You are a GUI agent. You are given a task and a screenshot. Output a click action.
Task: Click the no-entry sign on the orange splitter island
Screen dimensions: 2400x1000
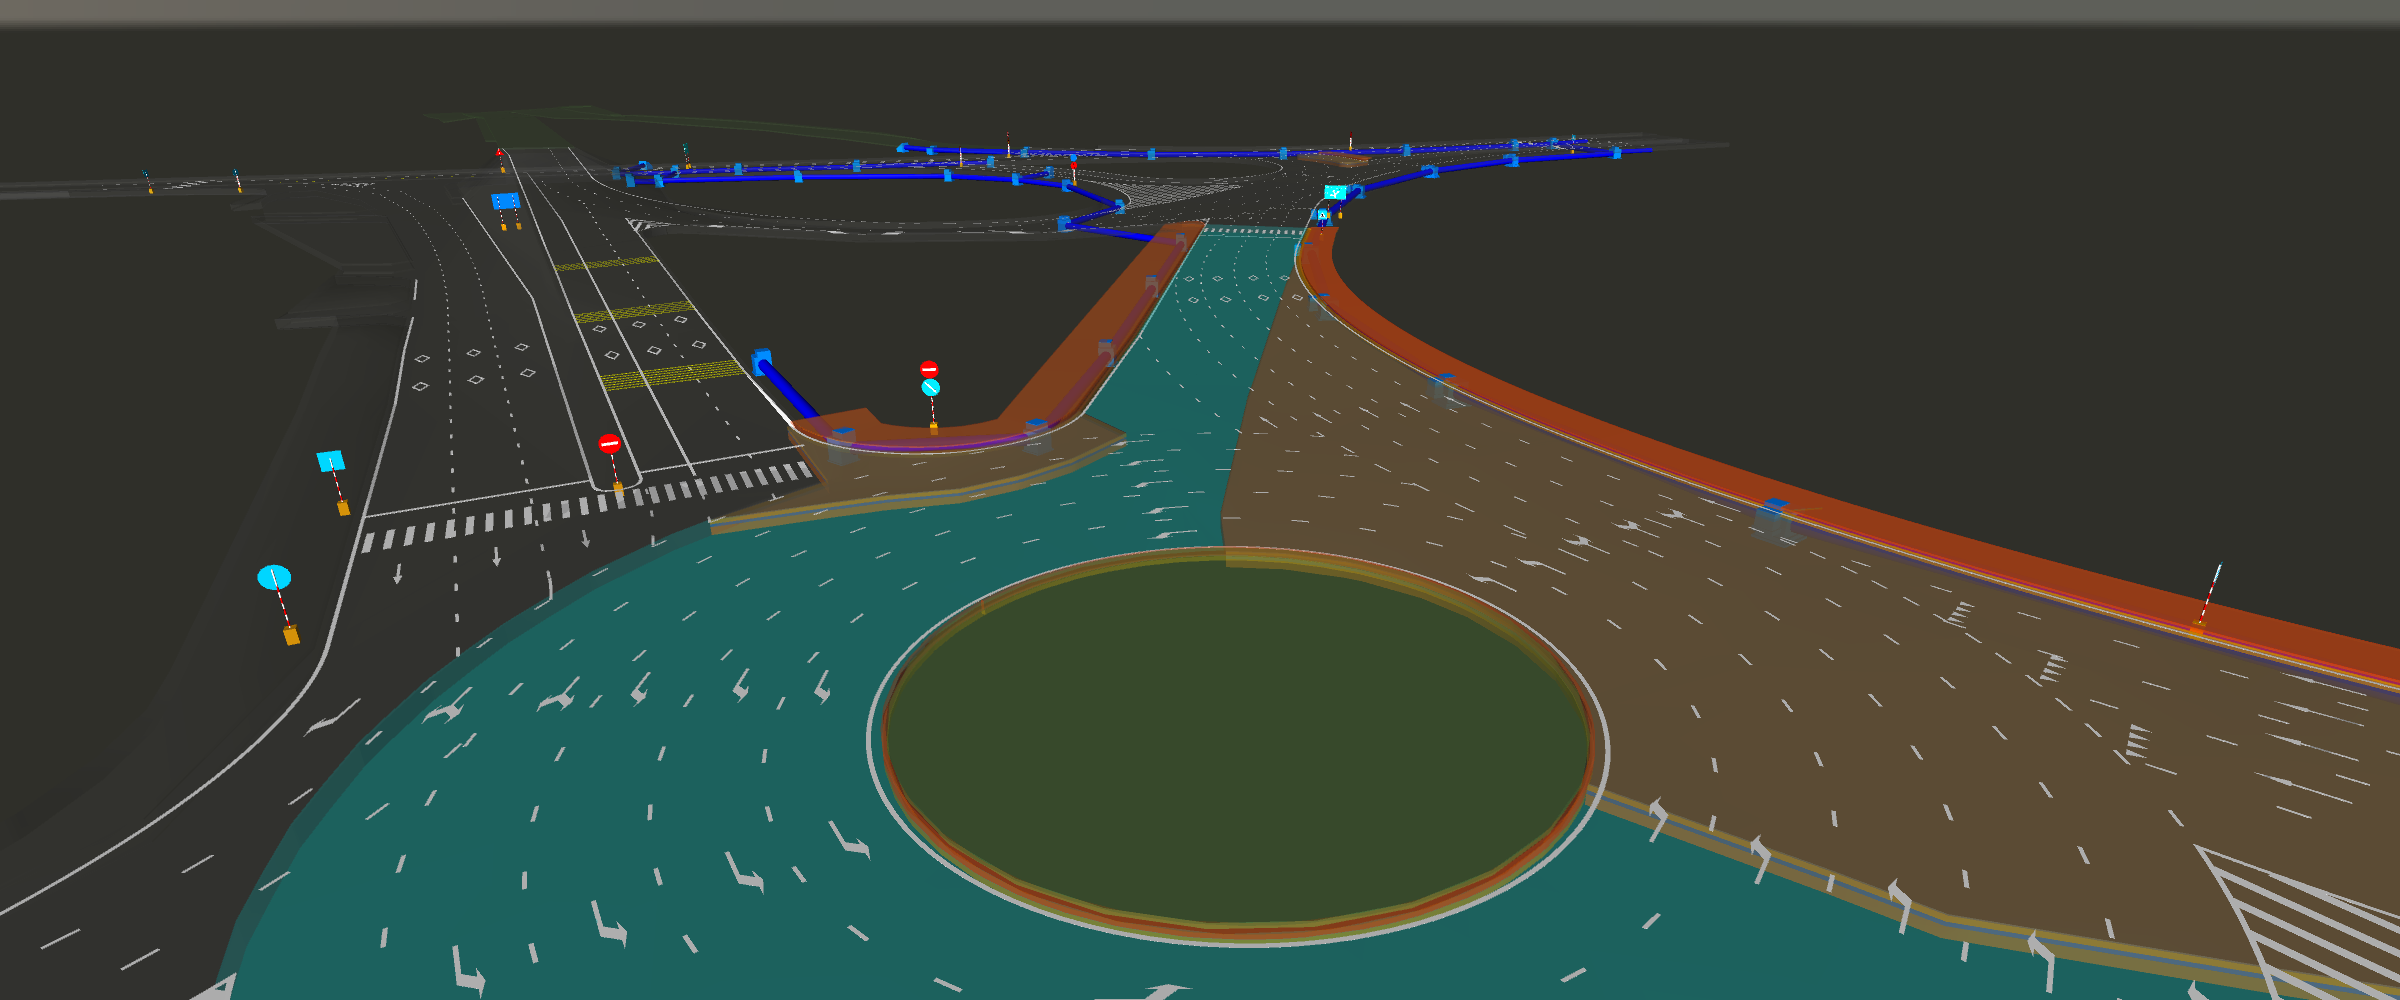929,369
